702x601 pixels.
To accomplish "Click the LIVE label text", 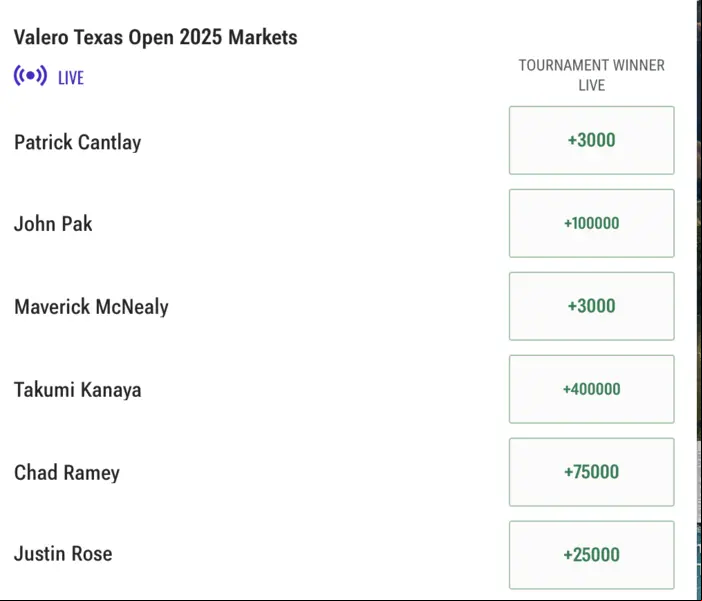I will (71, 78).
